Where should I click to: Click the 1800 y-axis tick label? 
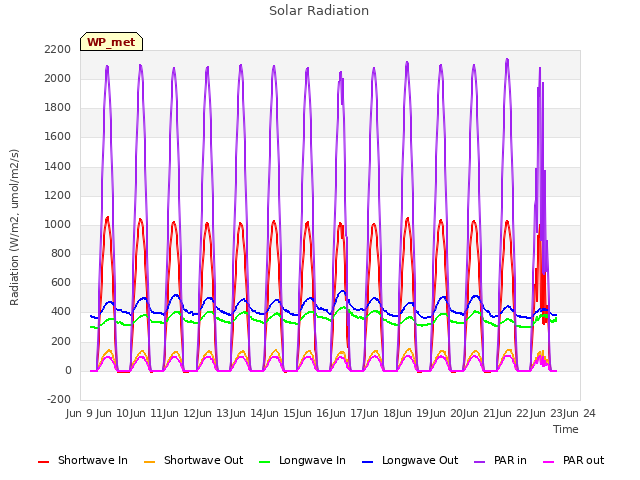click(58, 108)
